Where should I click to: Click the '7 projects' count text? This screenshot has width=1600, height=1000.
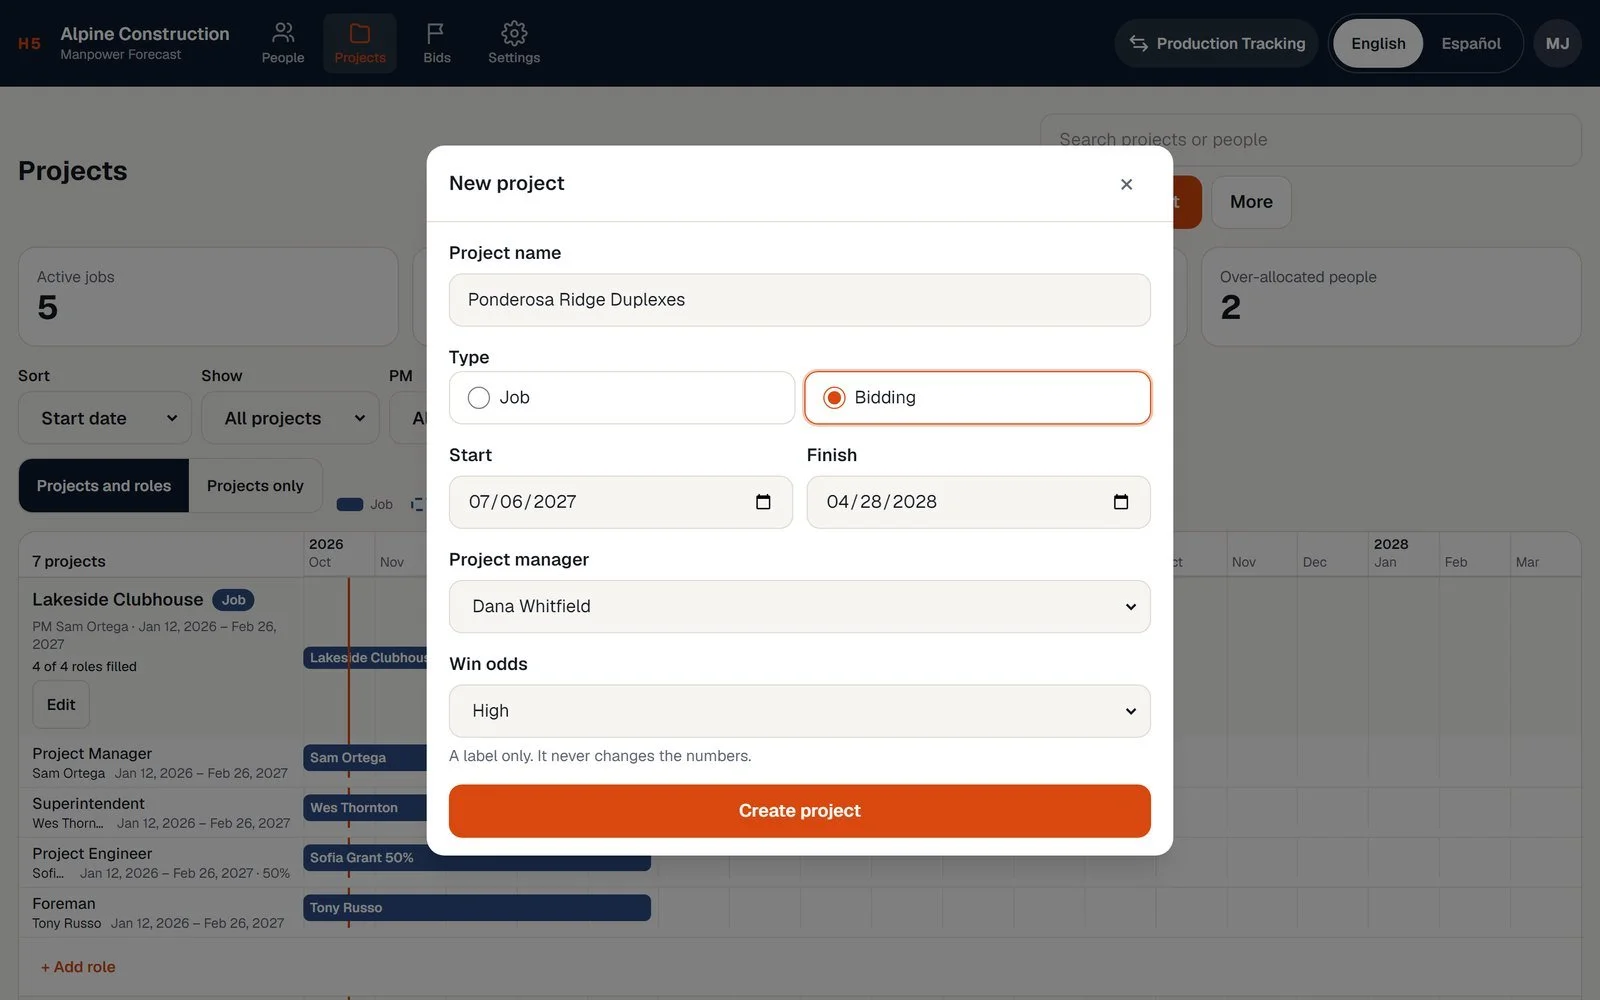[69, 562]
